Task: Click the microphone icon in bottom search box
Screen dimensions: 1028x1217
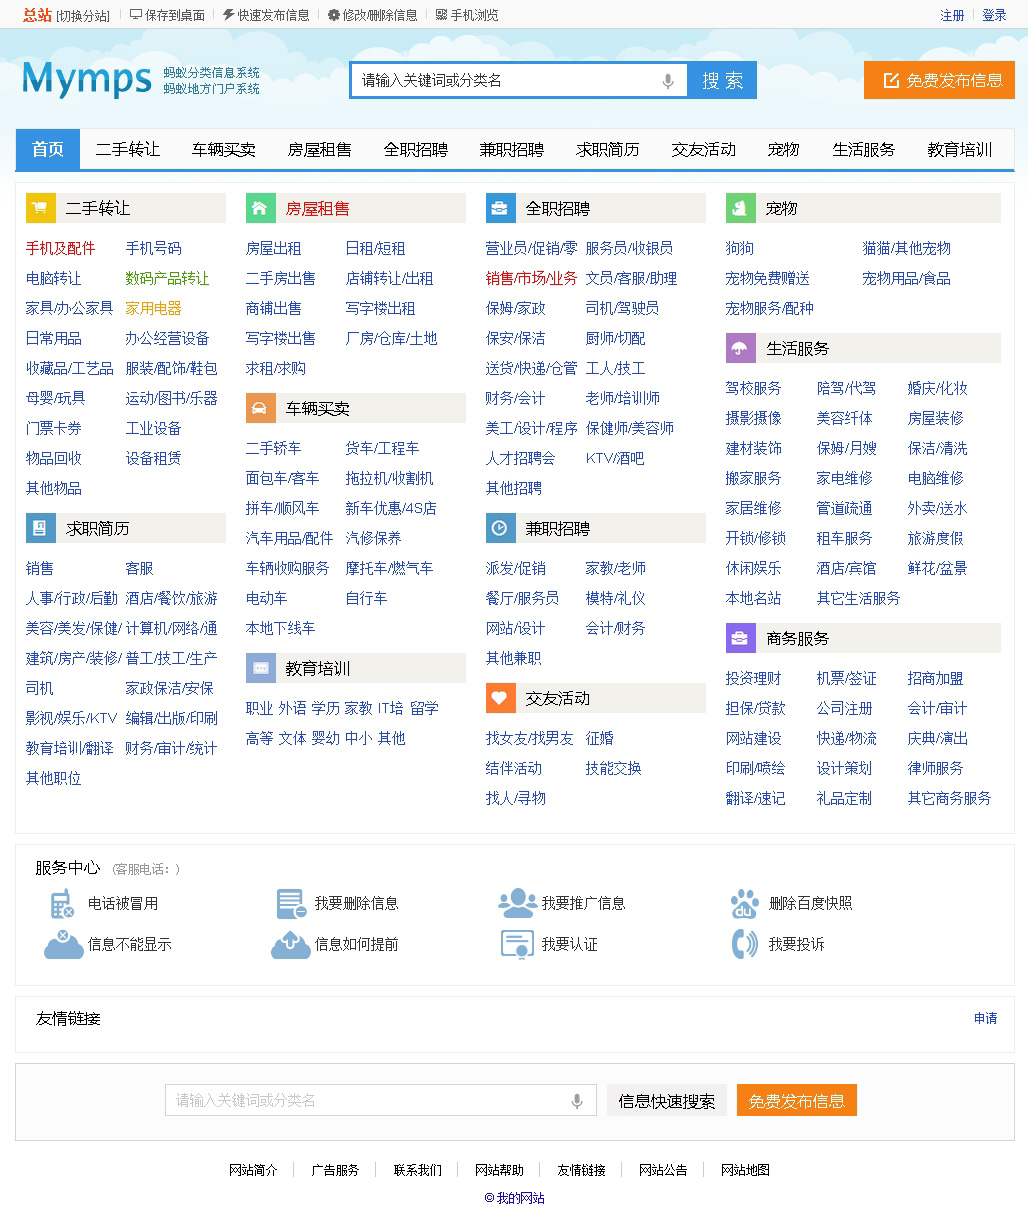Action: pos(577,1101)
